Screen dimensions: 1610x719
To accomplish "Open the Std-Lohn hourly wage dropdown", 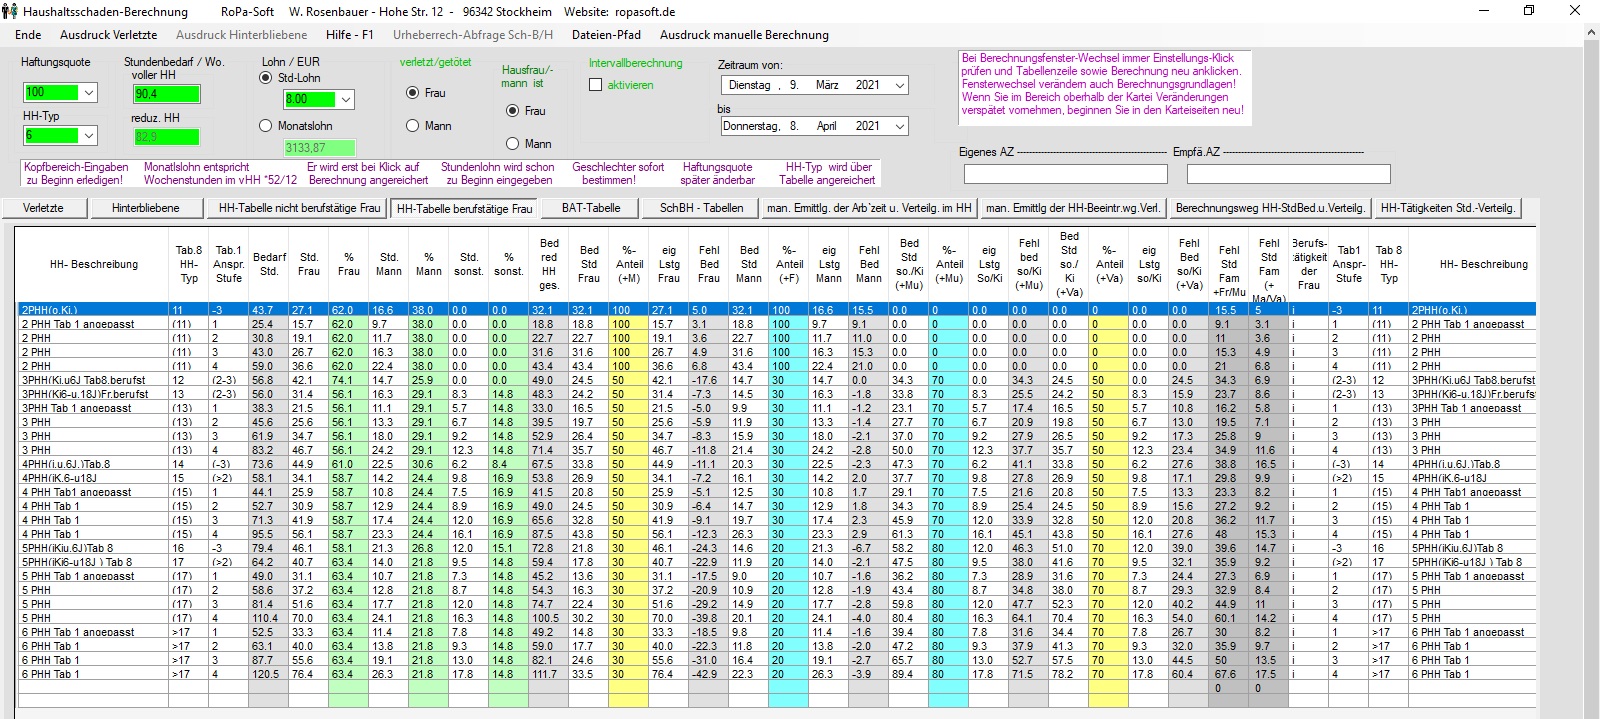I will [x=346, y=100].
